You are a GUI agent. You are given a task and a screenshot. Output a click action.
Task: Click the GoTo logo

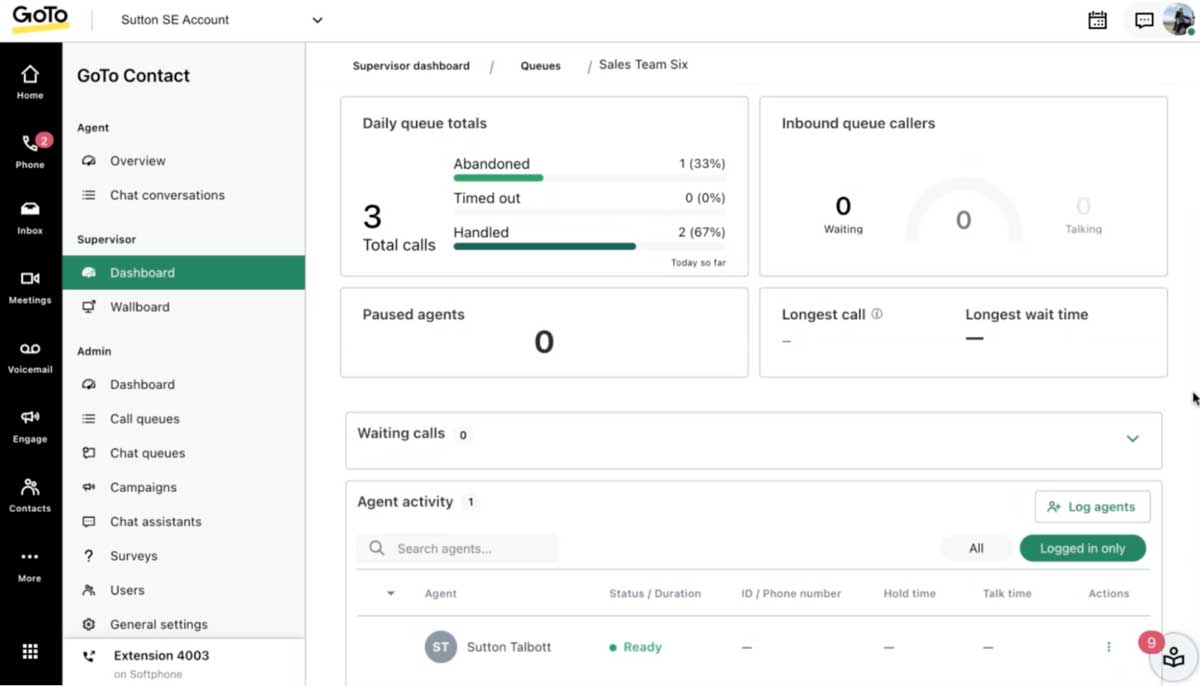(38, 18)
